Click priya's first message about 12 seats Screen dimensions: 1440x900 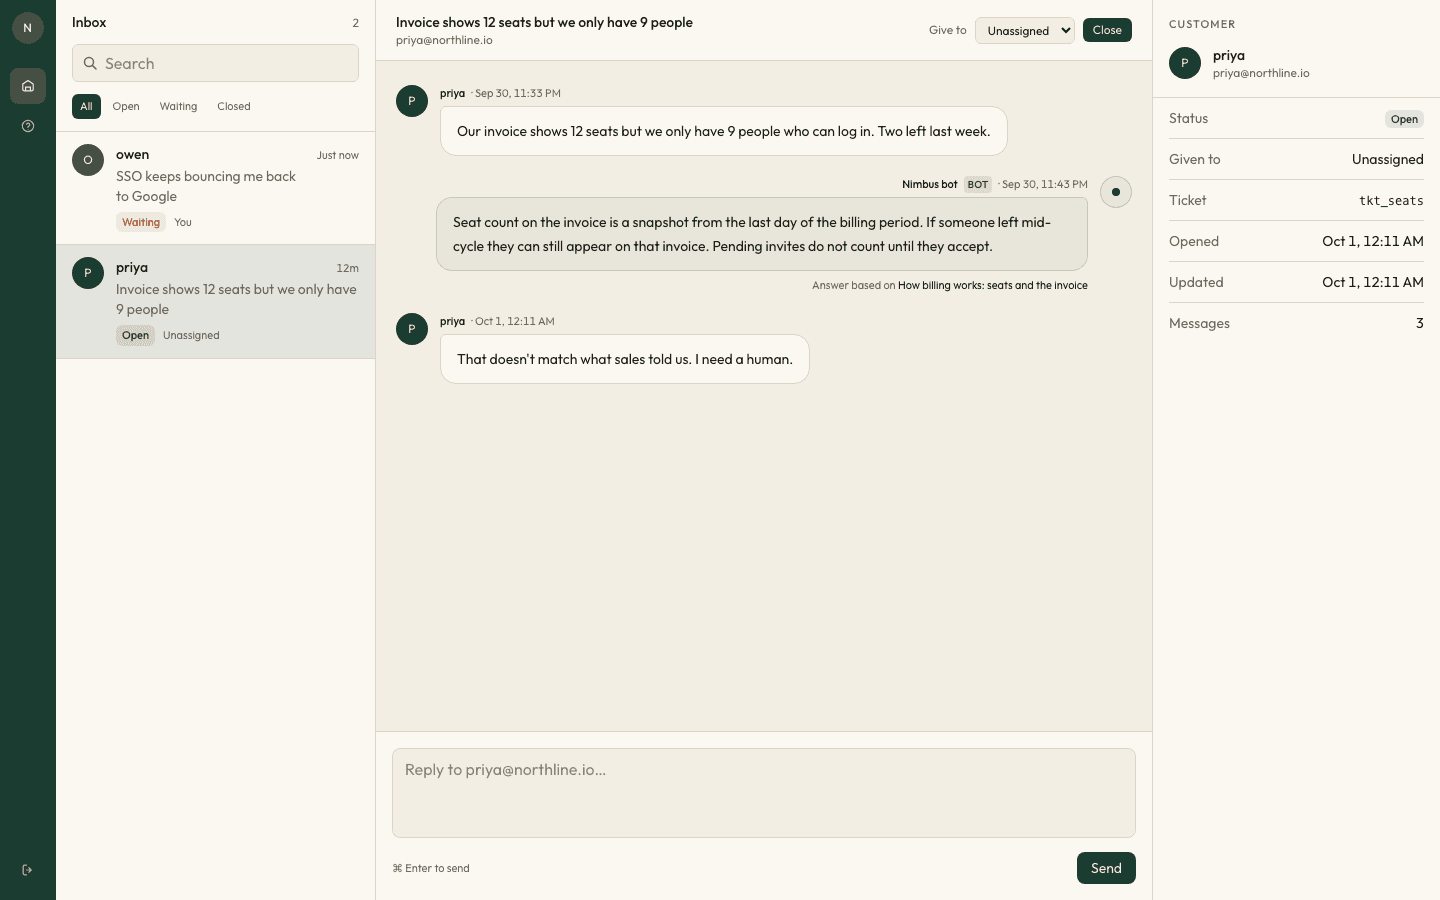point(724,131)
